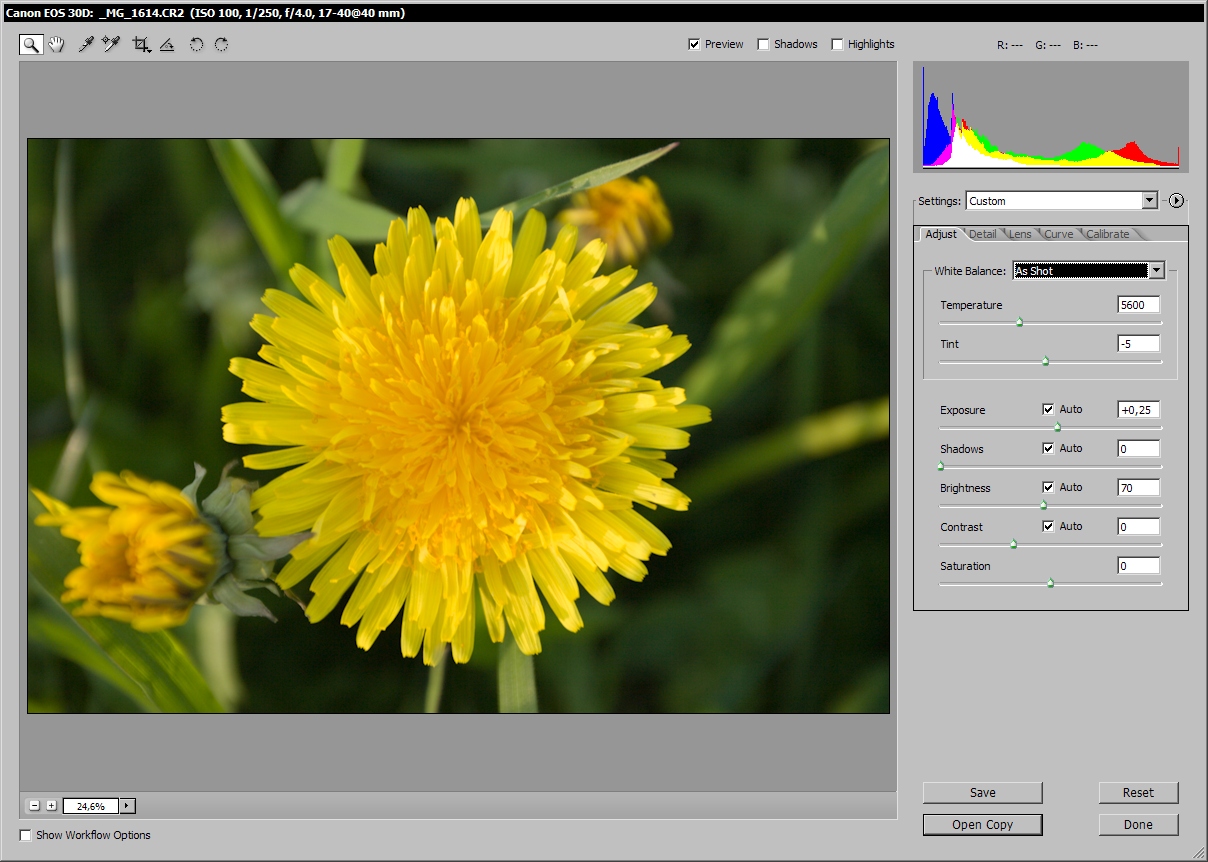1208x862 pixels.
Task: Click the Brightness value field
Action: coord(1138,488)
